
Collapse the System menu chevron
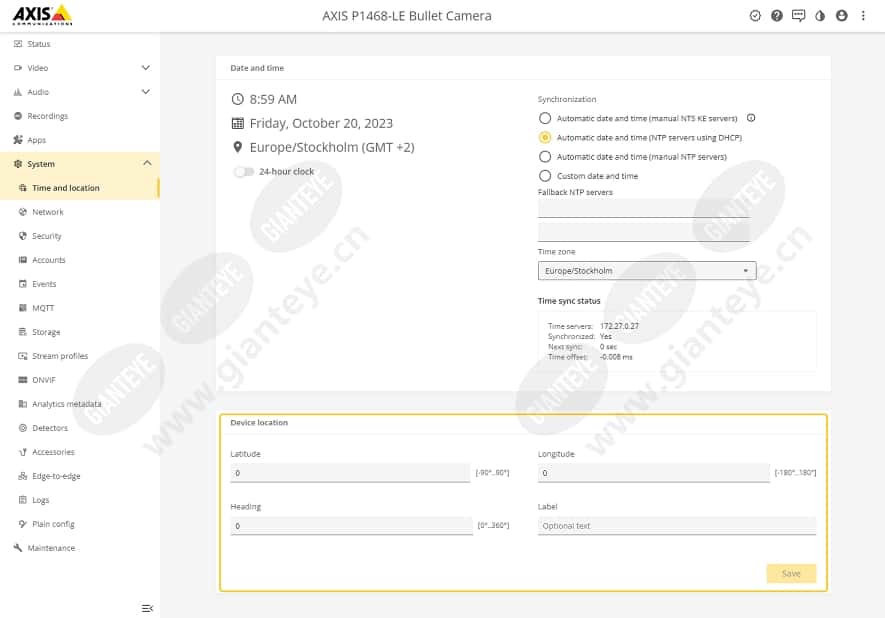(147, 163)
